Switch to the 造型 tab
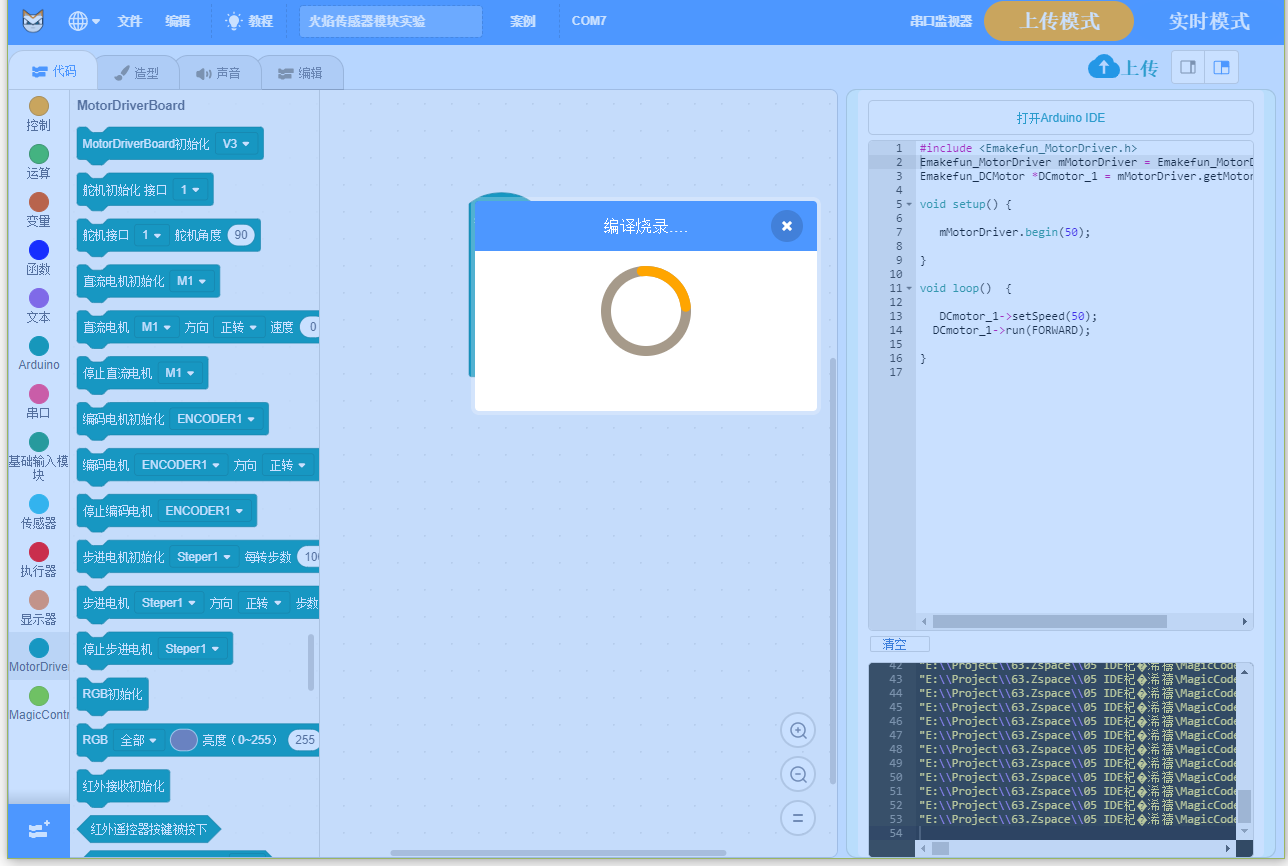The height and width of the screenshot is (866, 1288). [x=137, y=73]
